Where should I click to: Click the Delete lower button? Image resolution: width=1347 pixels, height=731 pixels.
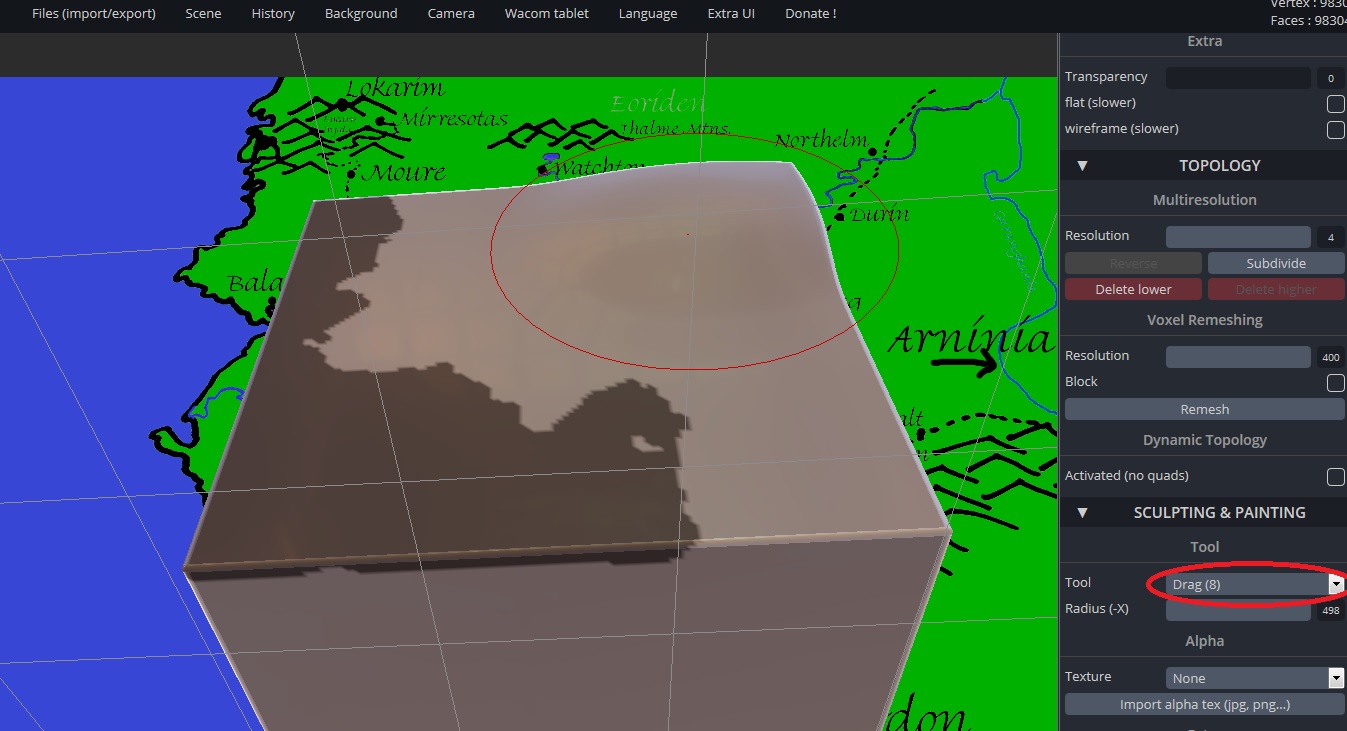click(1133, 289)
